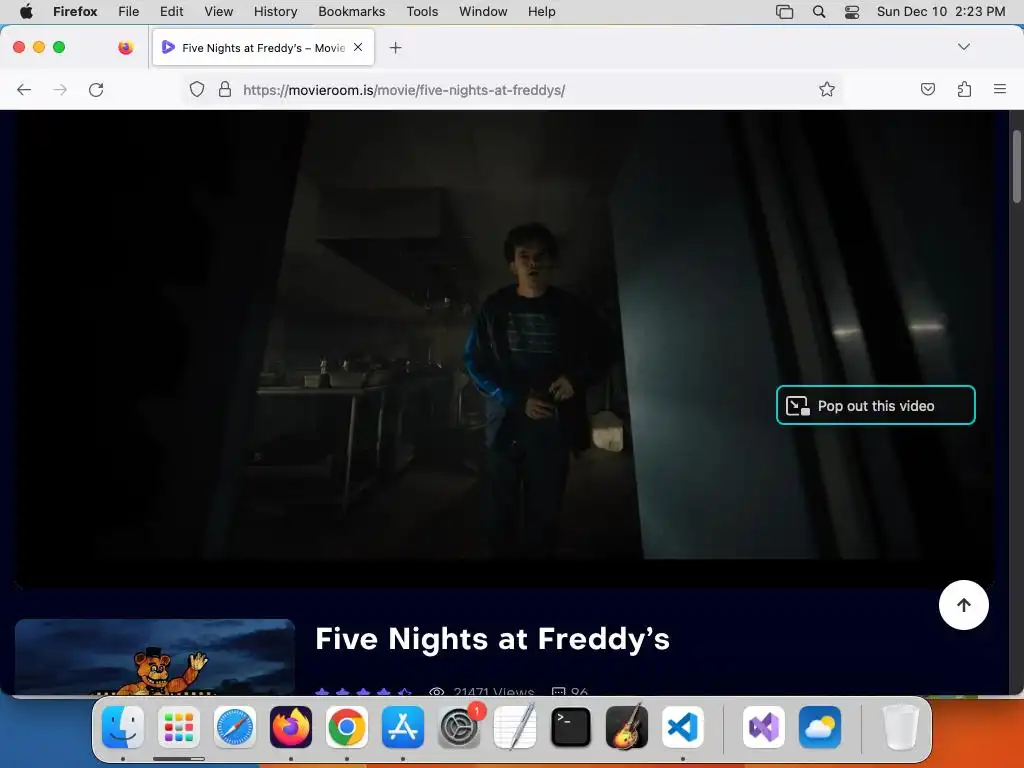View site security lock info
The height and width of the screenshot is (768, 1024).
[225, 89]
